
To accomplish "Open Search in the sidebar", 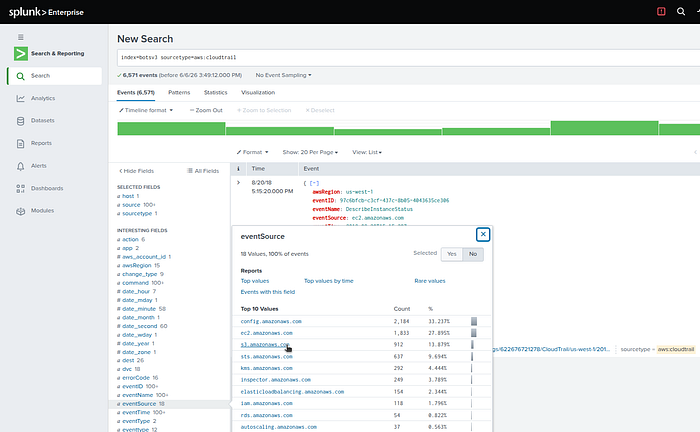I will [x=54, y=76].
